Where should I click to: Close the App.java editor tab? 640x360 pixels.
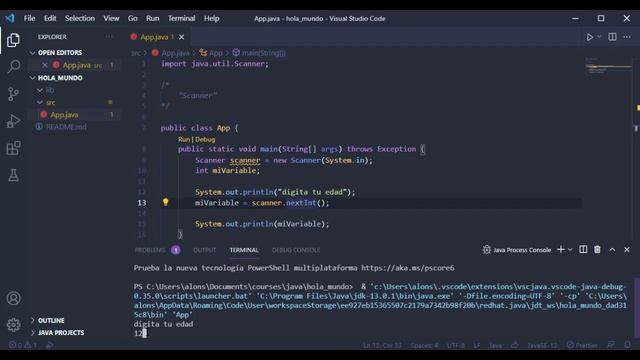pos(182,37)
